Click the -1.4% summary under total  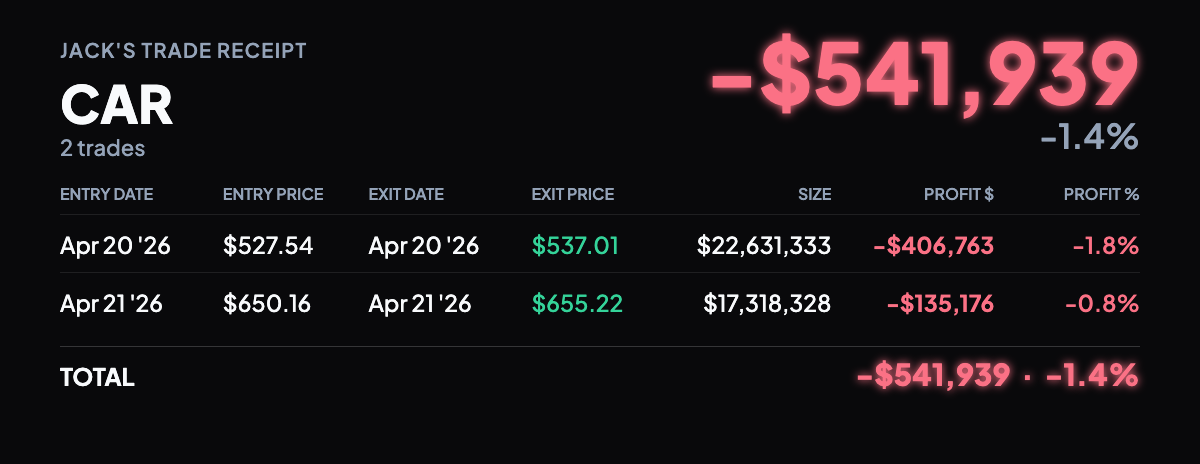1089,136
